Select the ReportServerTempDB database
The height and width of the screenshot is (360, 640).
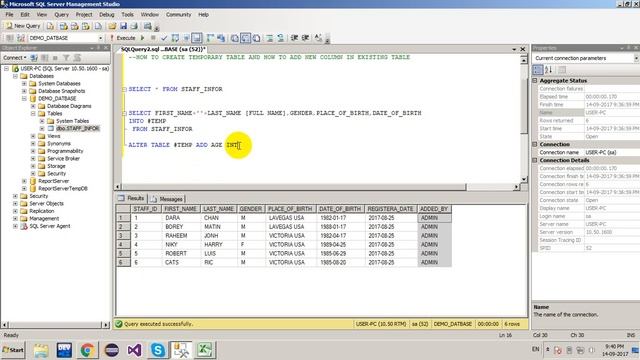pyautogui.click(x=62, y=189)
